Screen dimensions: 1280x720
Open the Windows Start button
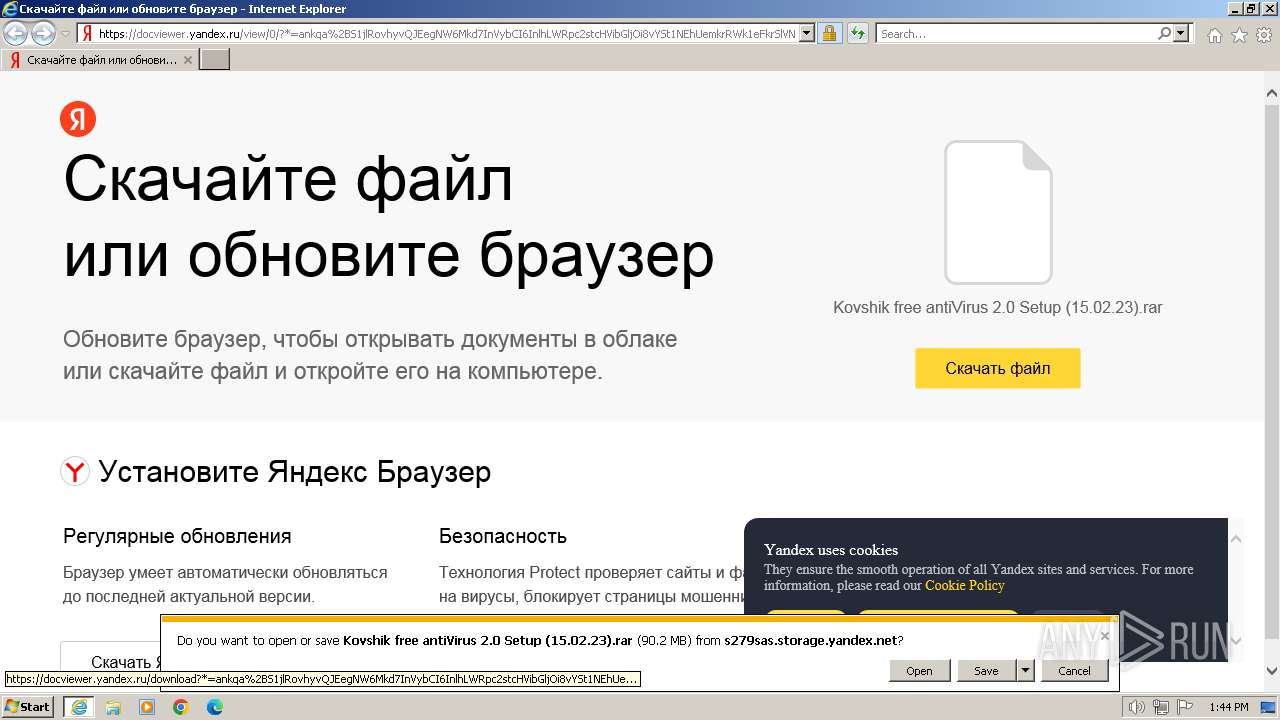coord(28,707)
